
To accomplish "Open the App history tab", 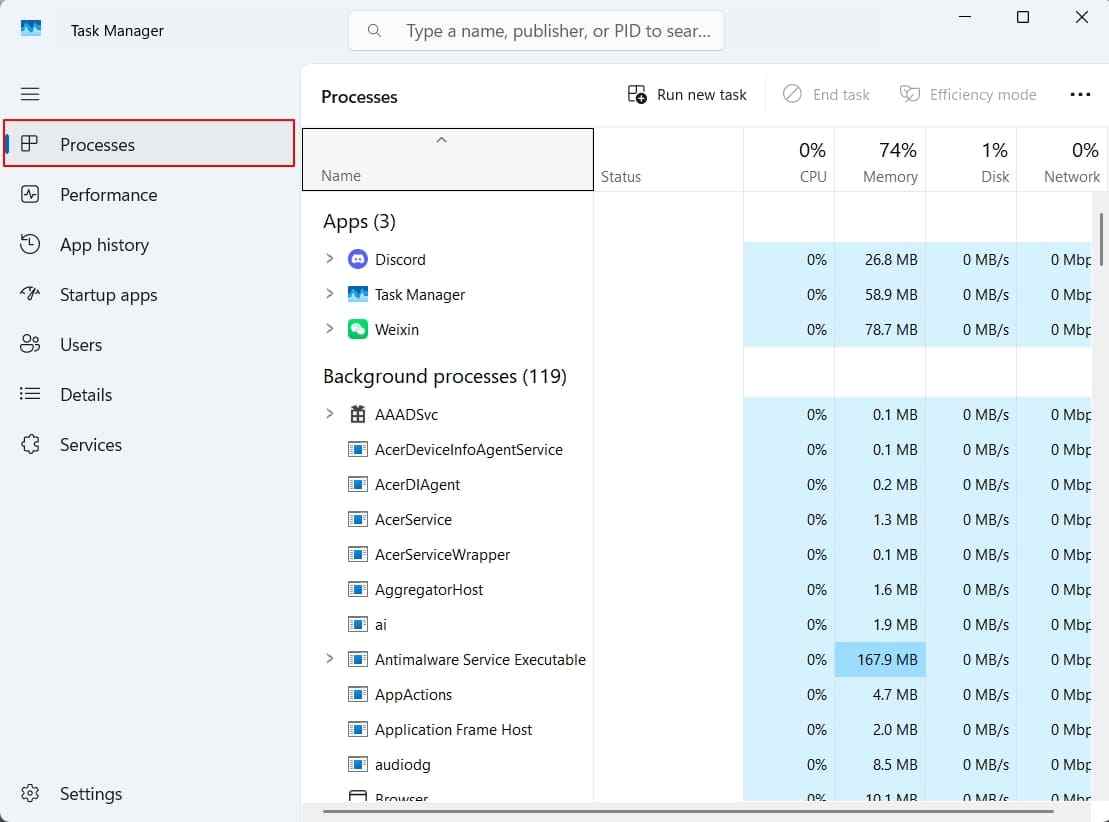I will click(x=149, y=245).
